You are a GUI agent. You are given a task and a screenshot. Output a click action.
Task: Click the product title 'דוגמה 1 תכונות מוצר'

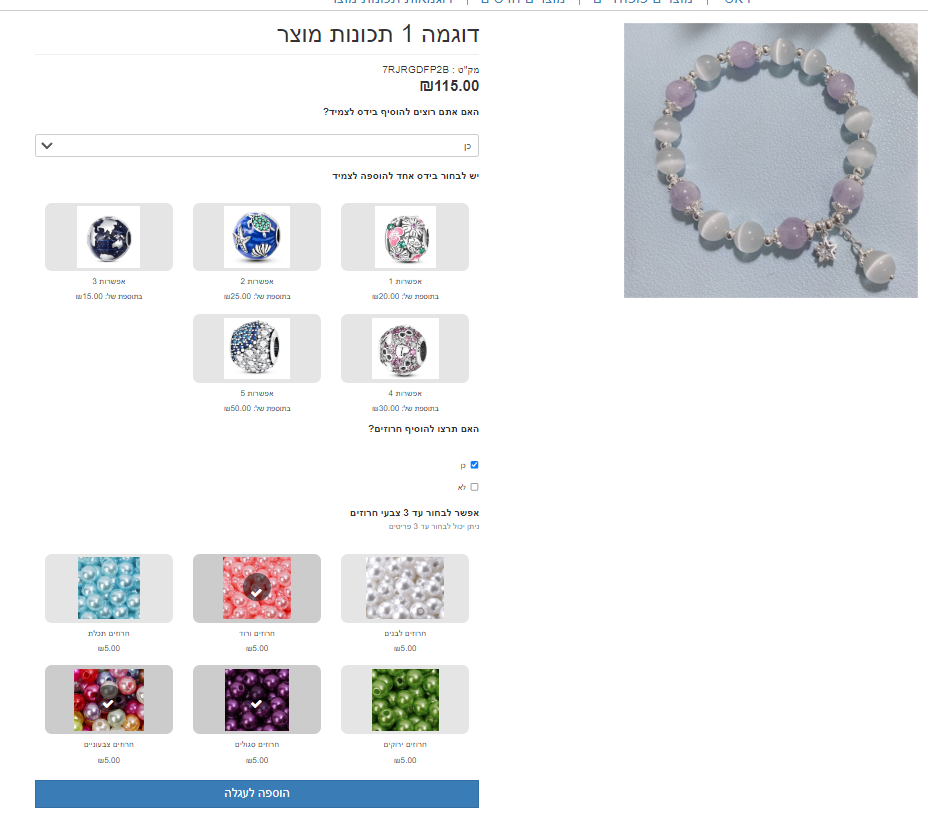coord(378,34)
